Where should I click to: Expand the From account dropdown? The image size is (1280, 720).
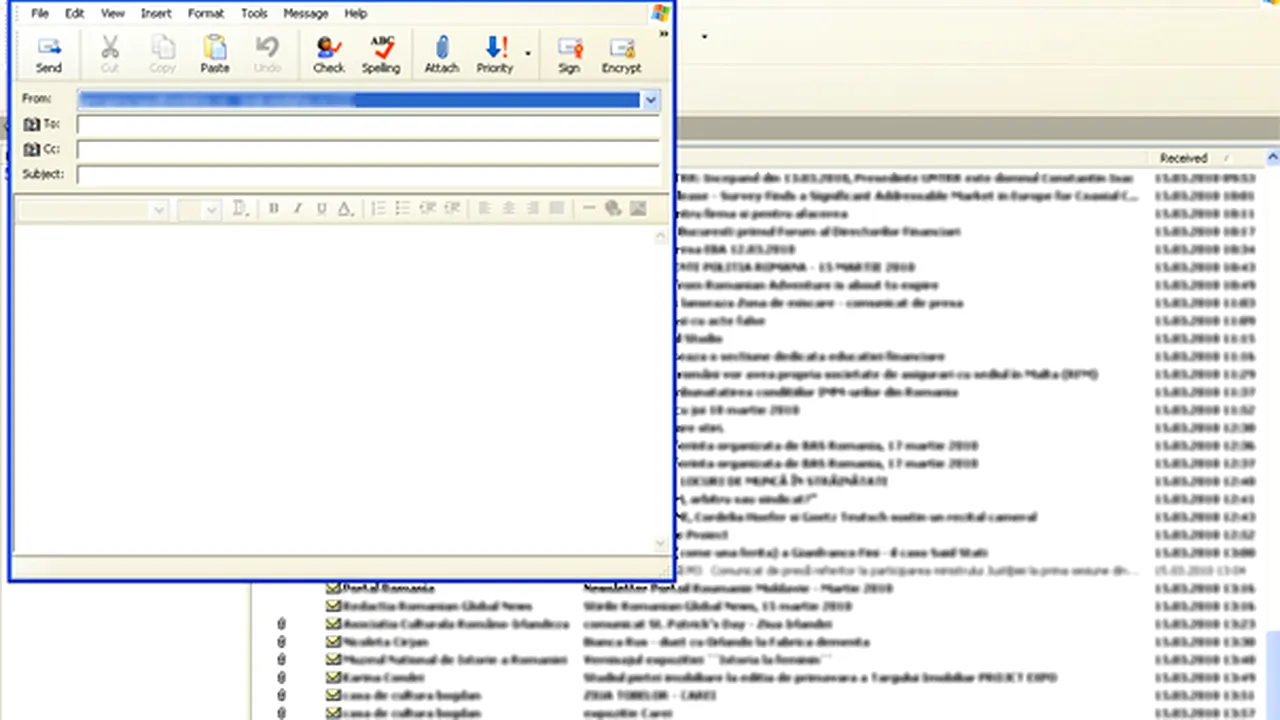651,100
